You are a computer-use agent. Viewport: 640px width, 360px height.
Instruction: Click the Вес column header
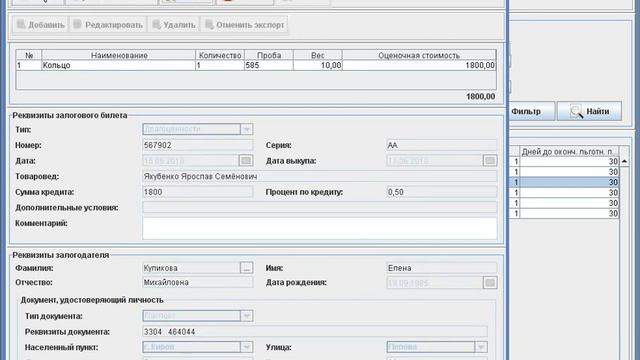318,55
